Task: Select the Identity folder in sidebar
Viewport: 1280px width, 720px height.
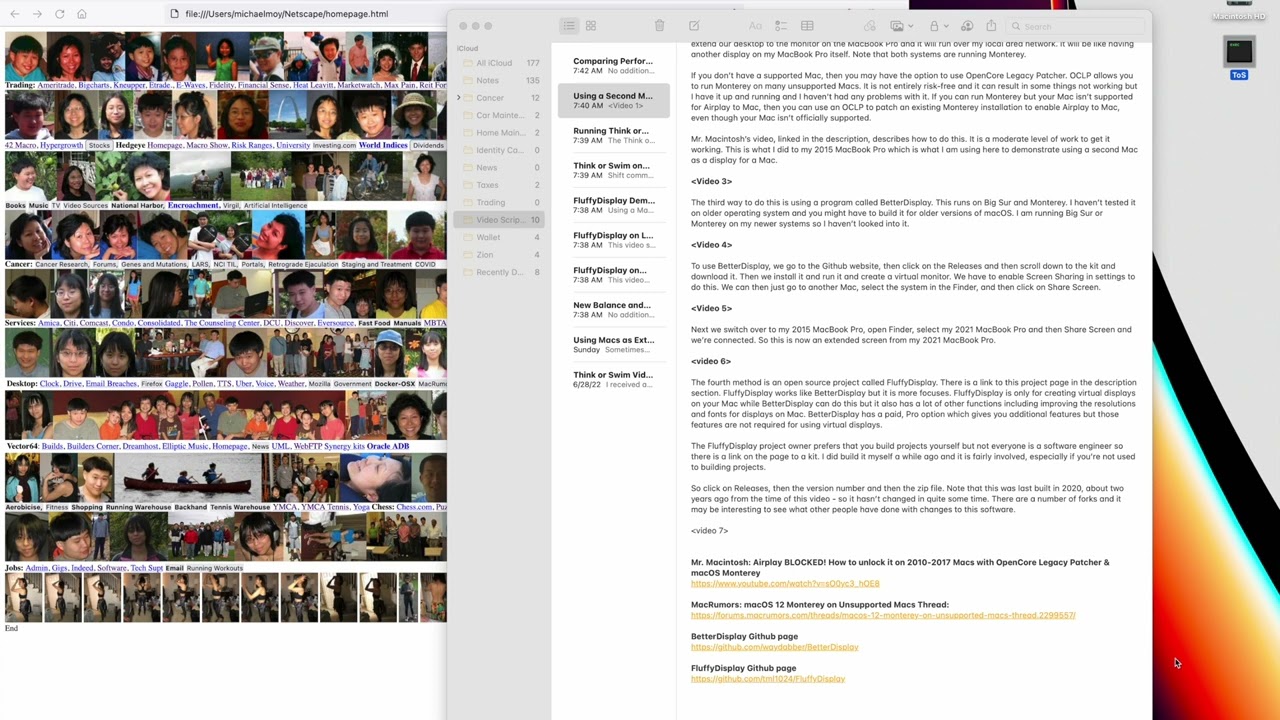Action: (501, 150)
